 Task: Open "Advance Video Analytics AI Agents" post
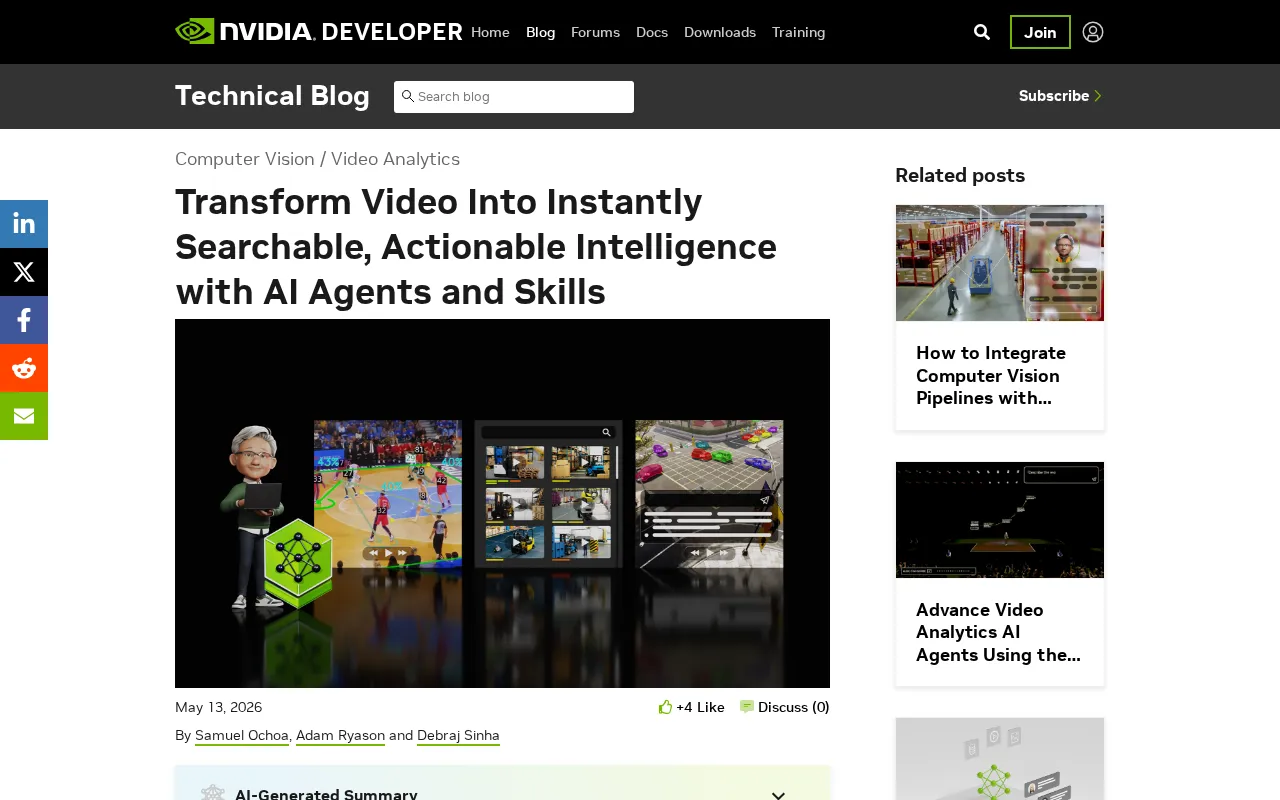998,632
